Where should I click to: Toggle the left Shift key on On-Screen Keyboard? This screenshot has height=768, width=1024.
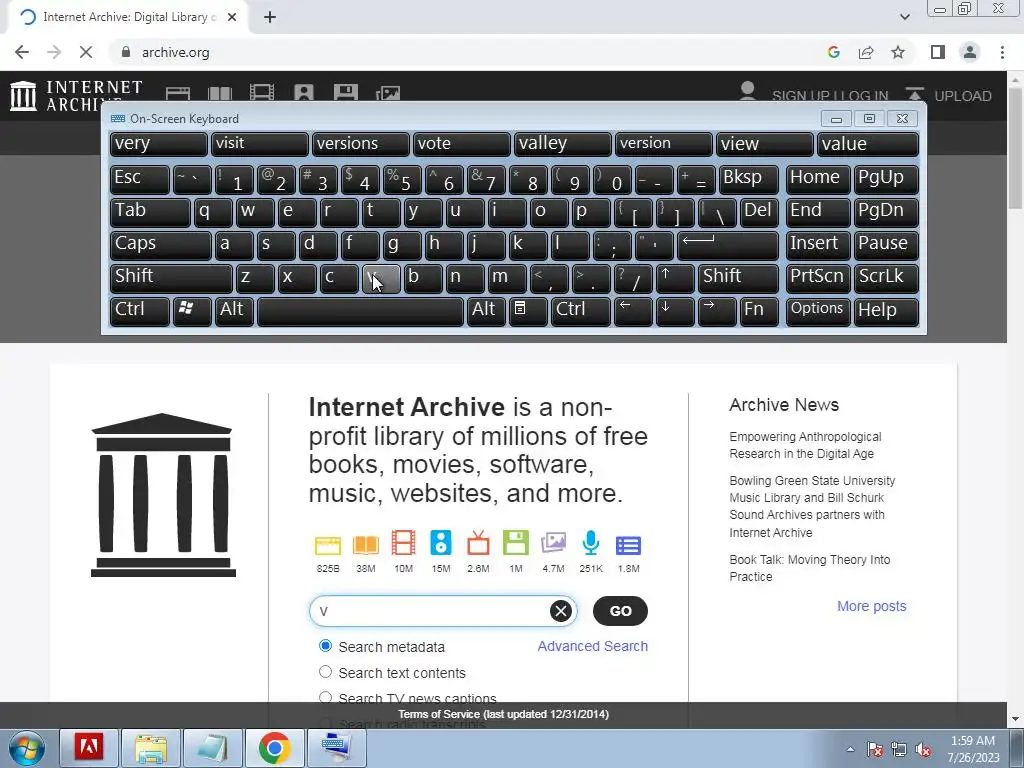170,278
